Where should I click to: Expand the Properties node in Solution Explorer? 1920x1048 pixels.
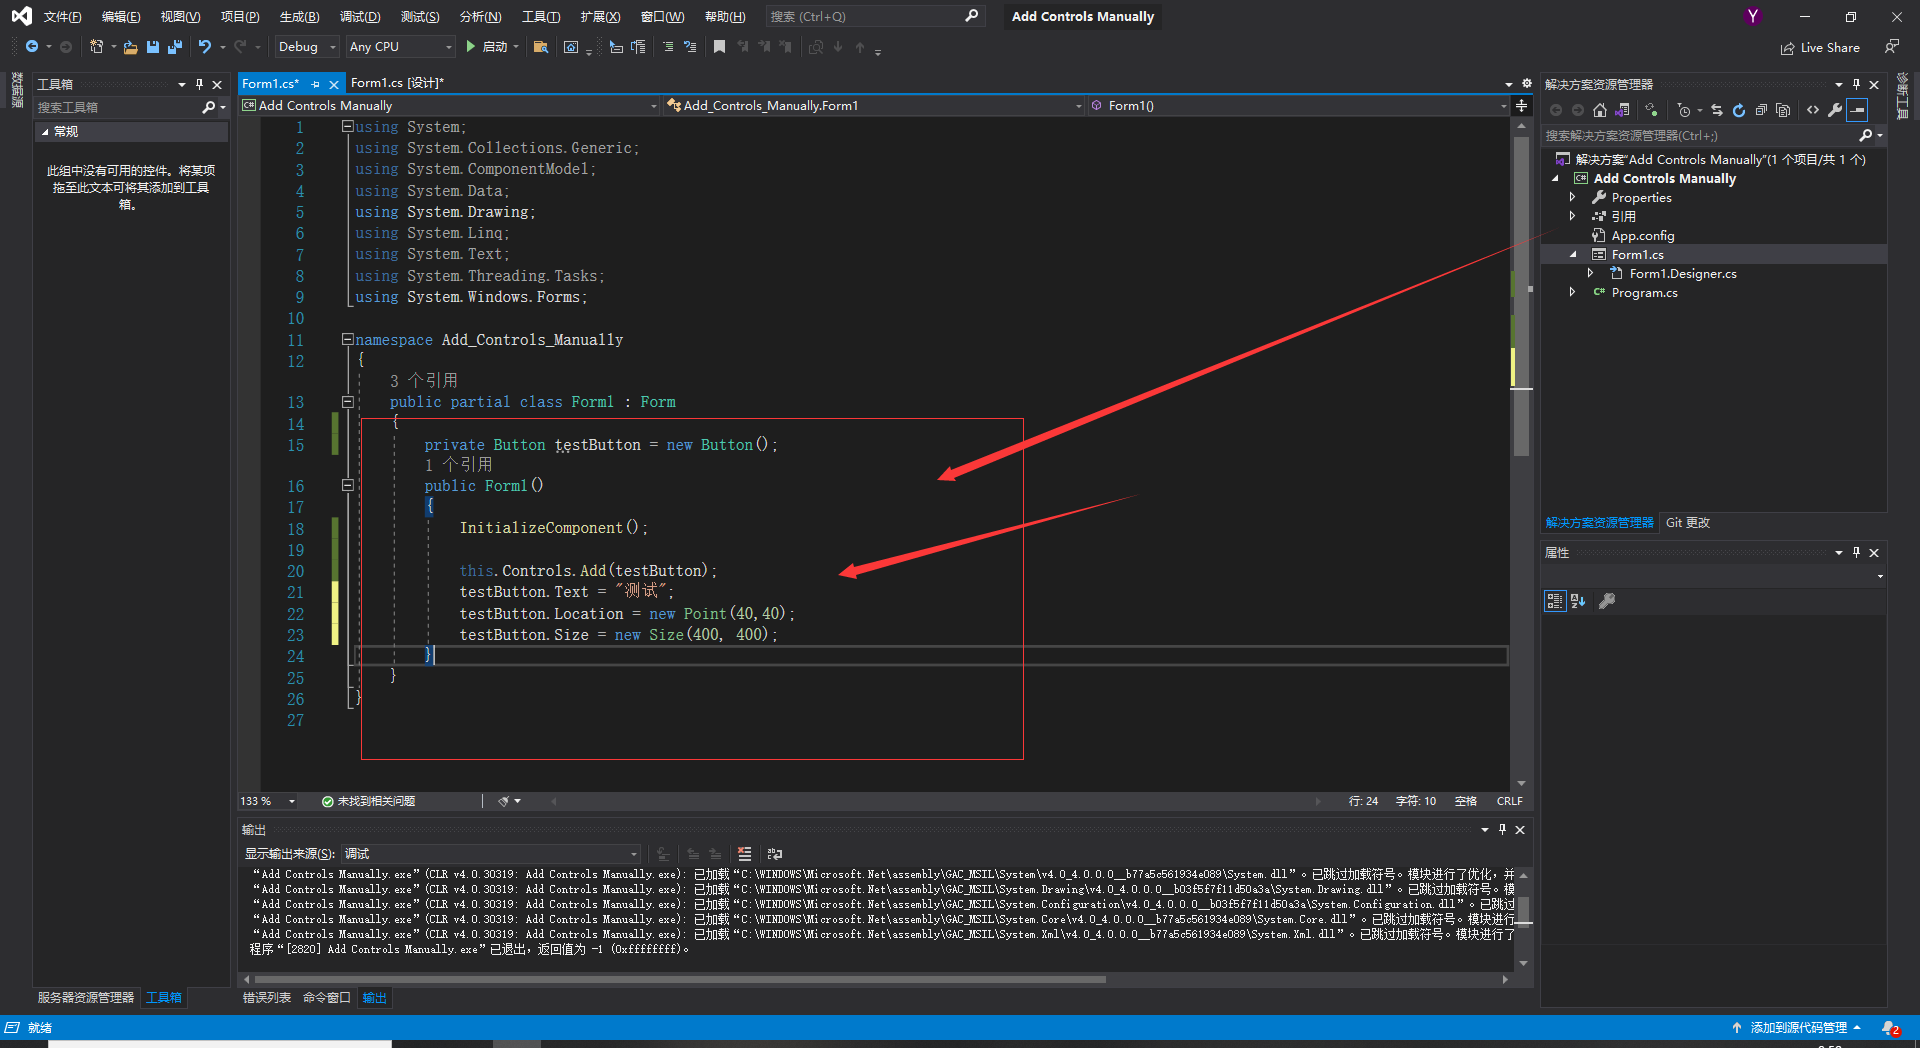(x=1573, y=197)
